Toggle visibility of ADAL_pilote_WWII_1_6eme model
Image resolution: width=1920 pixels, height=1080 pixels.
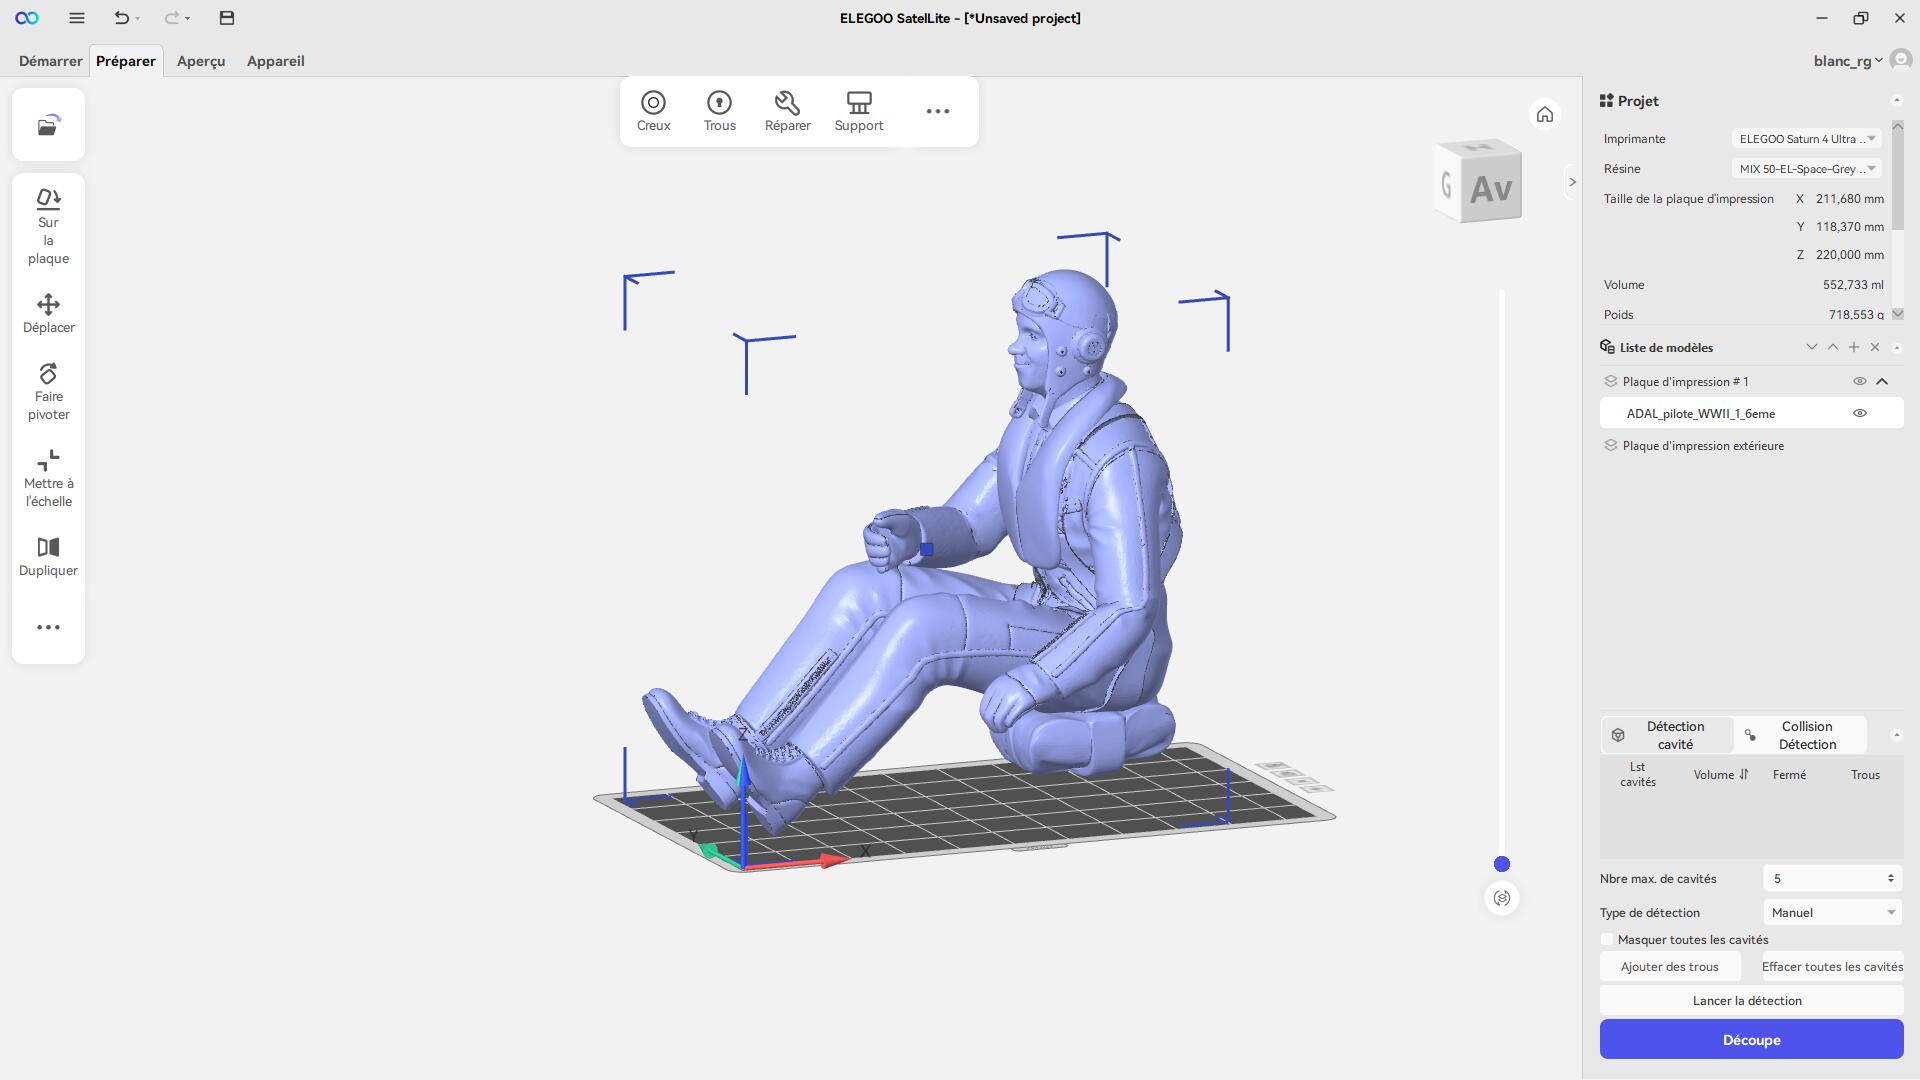1859,413
